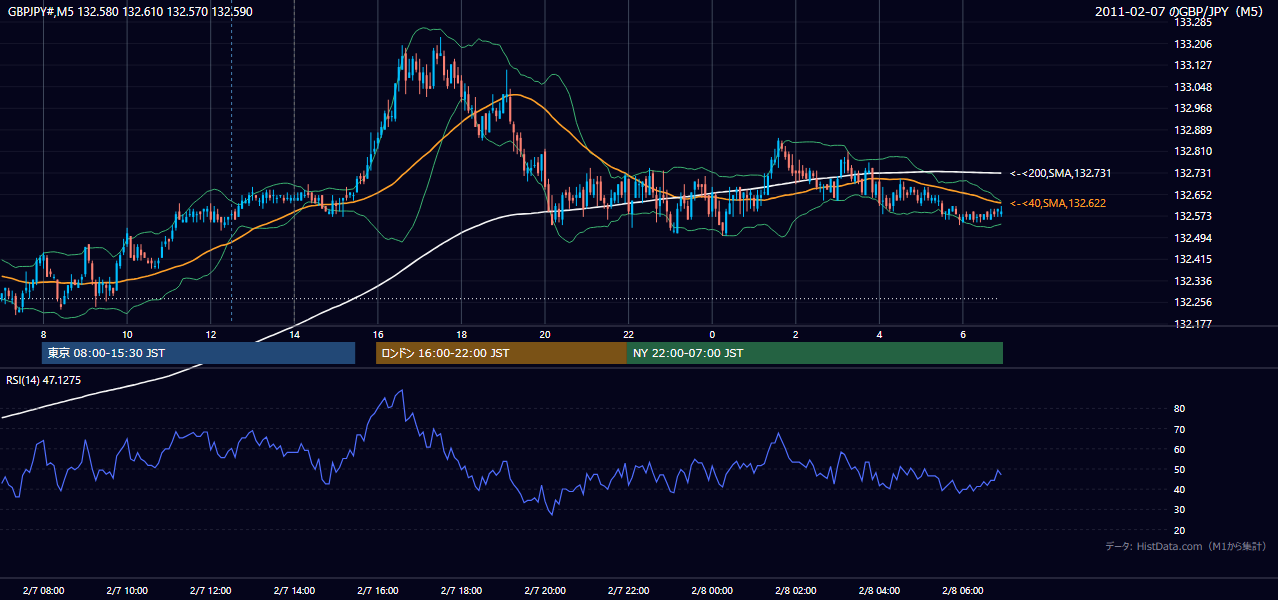Click price level 132.494 on the axis
1278x600 pixels.
[x=1192, y=238]
